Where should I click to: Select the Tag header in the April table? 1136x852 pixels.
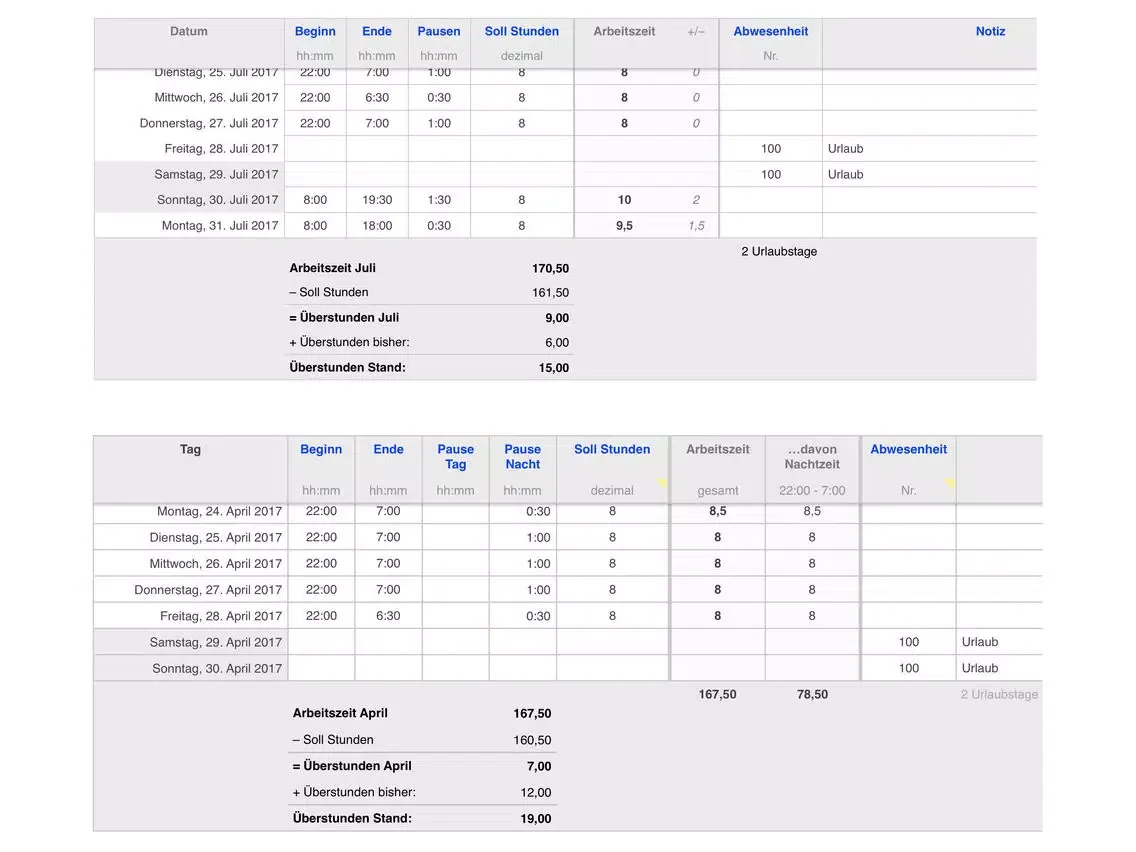pos(191,449)
